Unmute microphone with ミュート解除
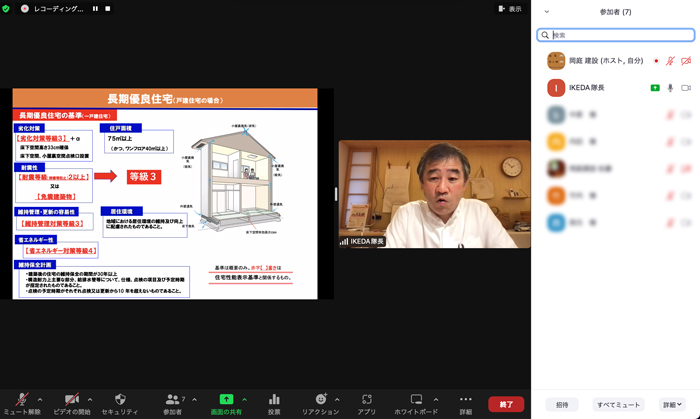The image size is (700, 419). coord(22,404)
